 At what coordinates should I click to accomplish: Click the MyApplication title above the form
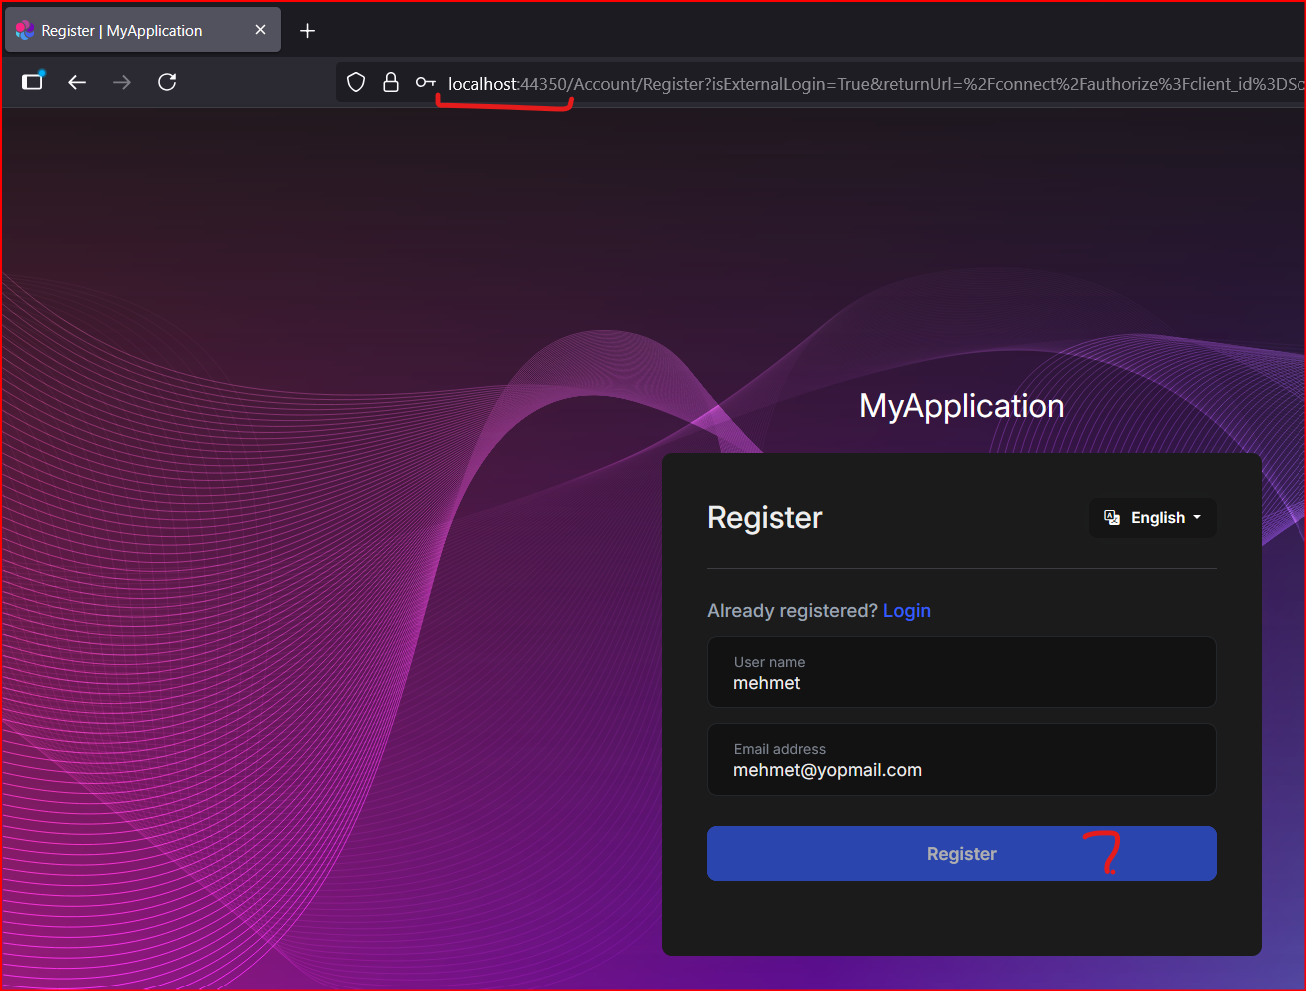(961, 406)
